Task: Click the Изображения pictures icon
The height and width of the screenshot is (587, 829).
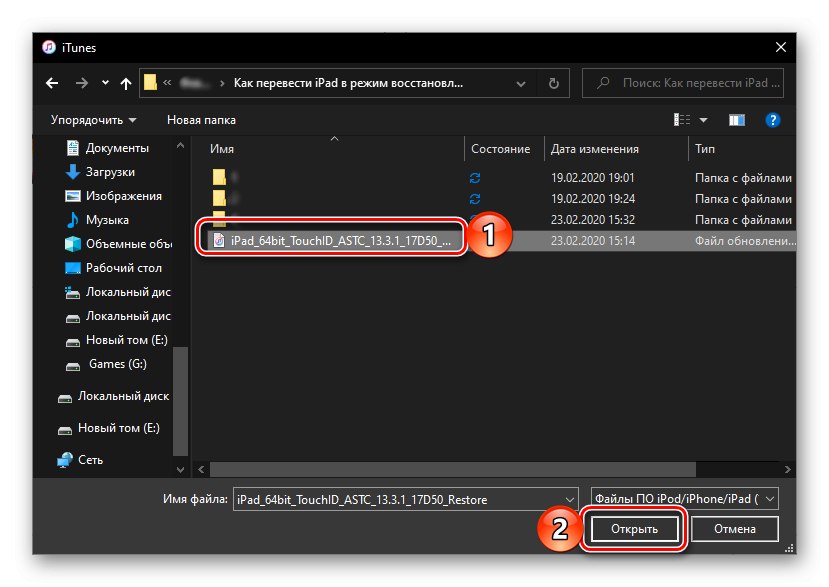Action: point(72,196)
